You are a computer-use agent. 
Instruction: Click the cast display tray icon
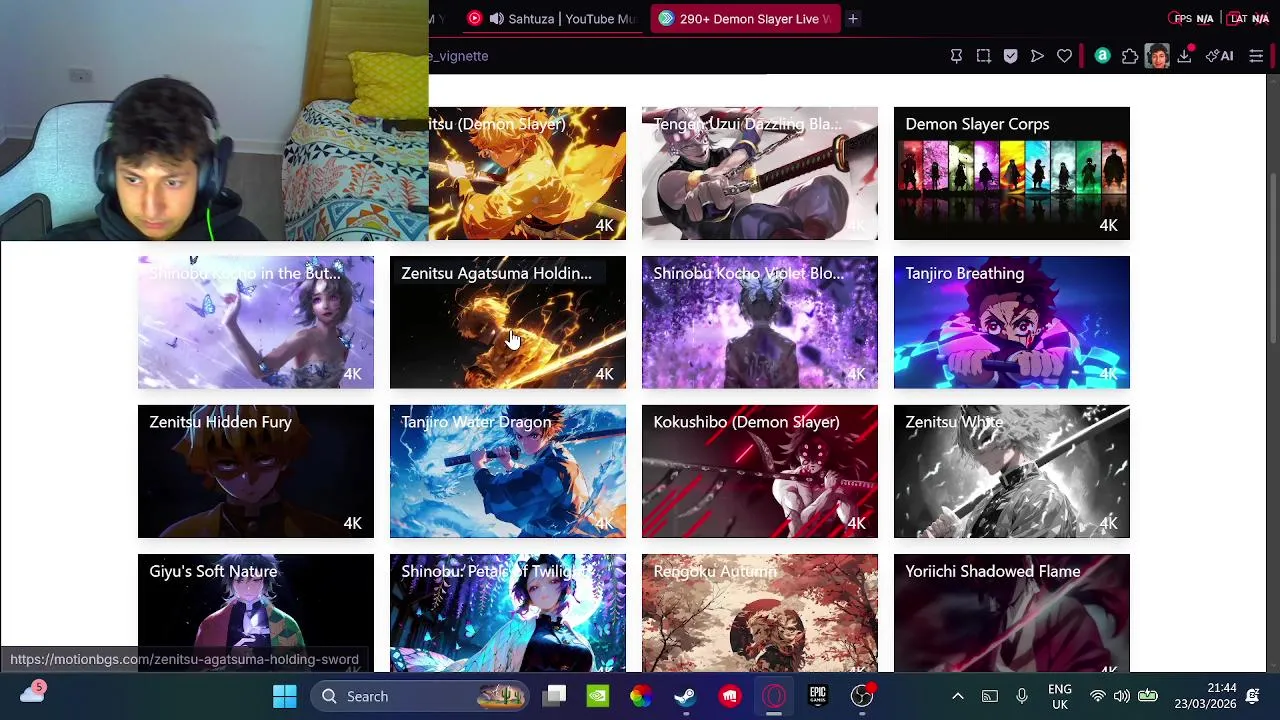(x=989, y=696)
